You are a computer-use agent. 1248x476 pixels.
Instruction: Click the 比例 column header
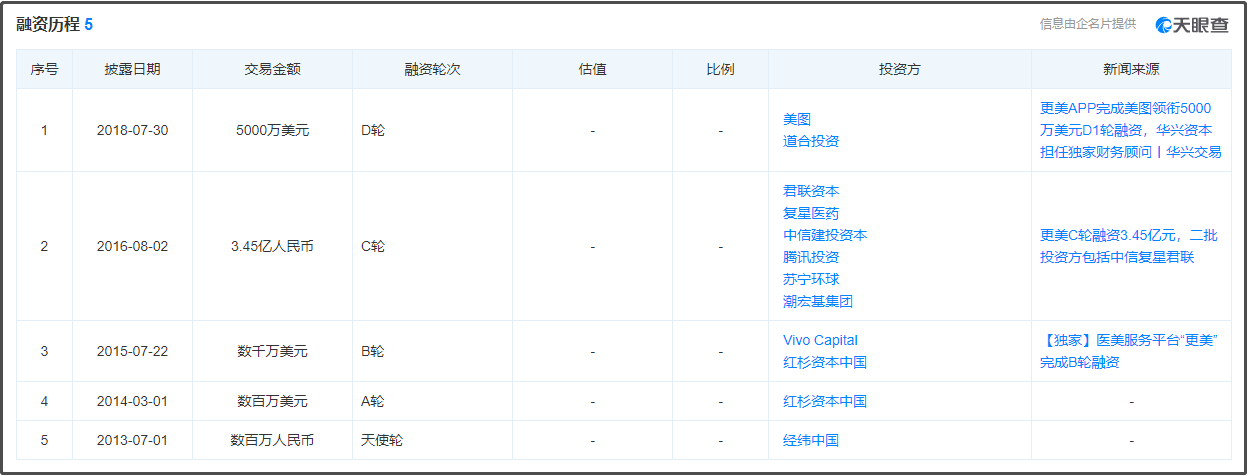[720, 70]
